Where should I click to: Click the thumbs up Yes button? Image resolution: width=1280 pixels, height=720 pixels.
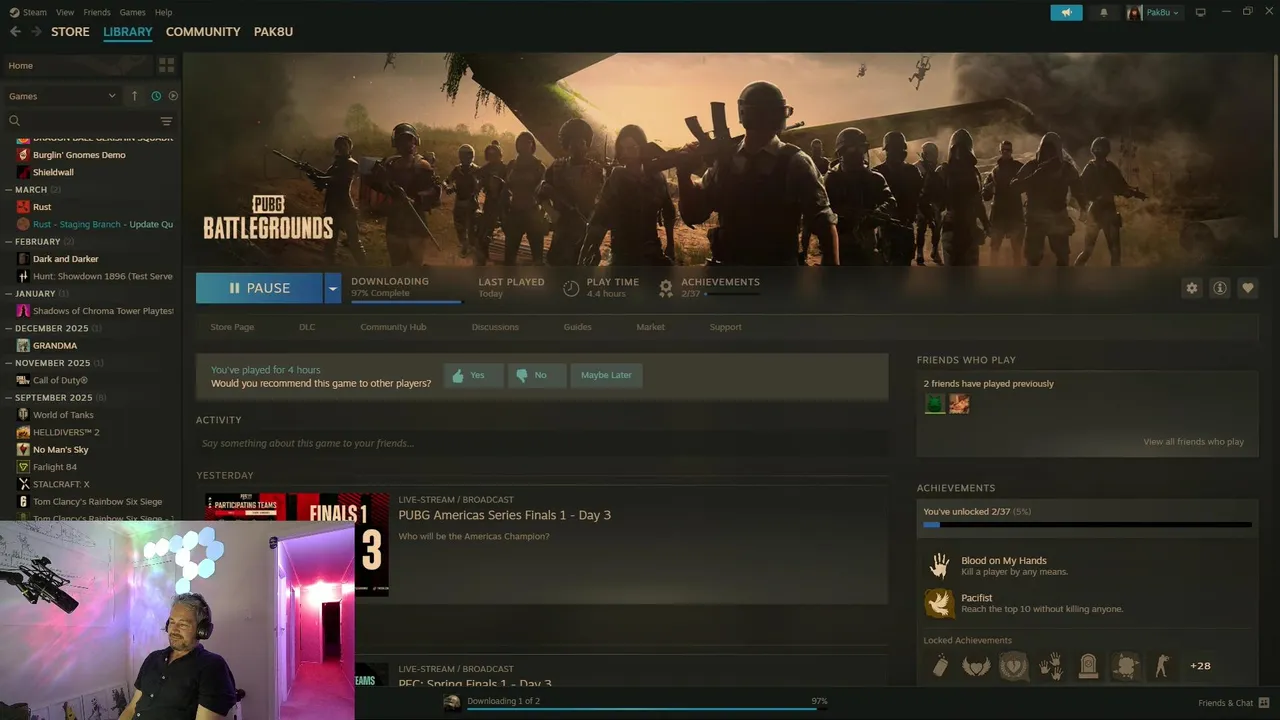(472, 375)
